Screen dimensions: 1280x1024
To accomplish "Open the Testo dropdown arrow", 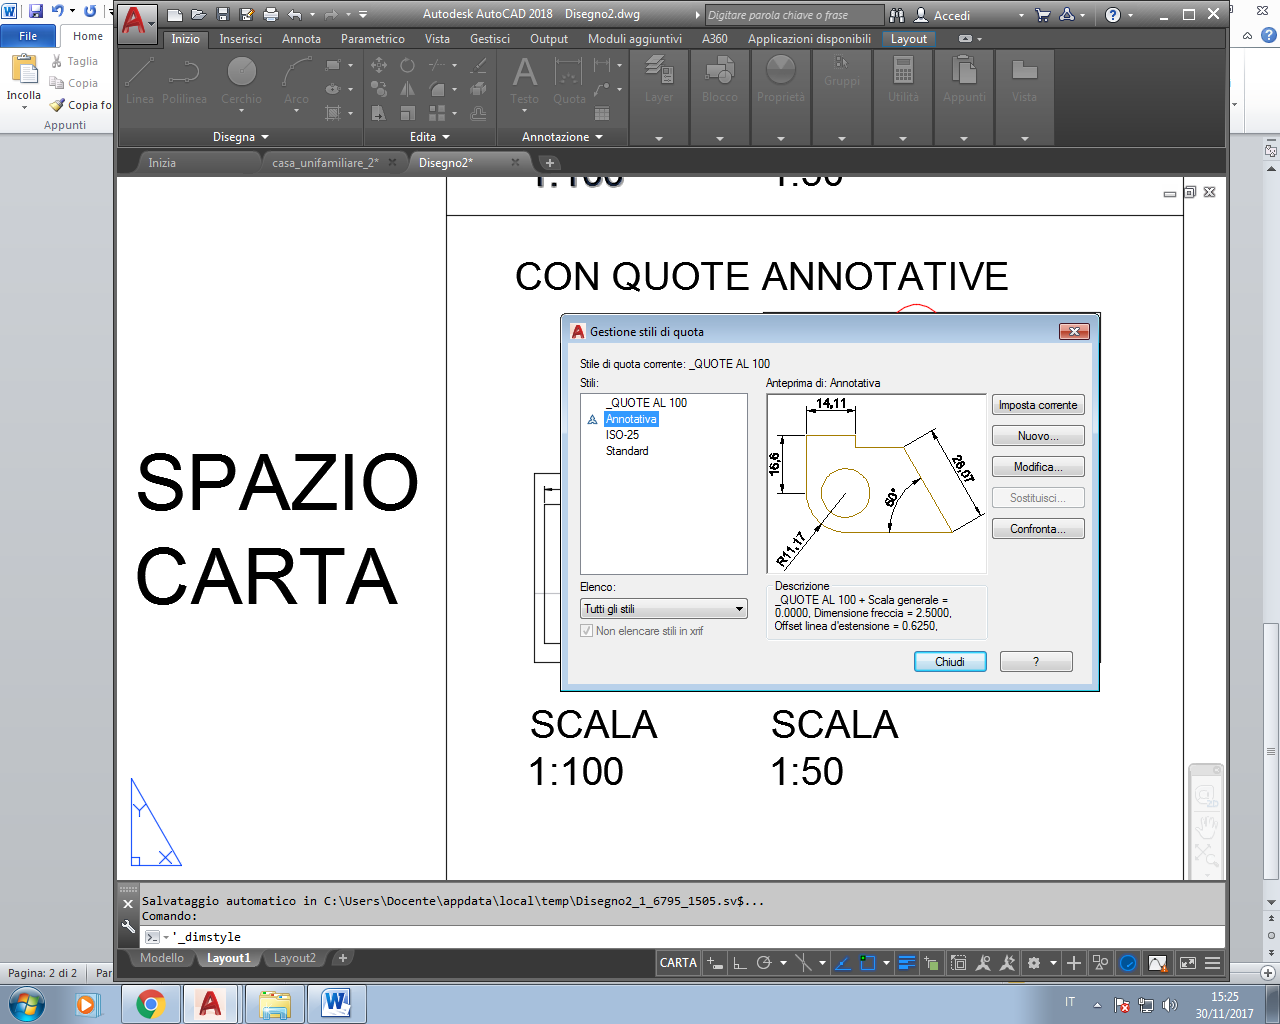I will pyautogui.click(x=524, y=111).
